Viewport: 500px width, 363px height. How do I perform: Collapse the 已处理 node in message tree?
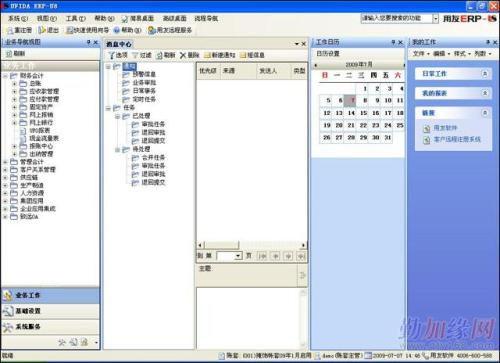(117, 116)
